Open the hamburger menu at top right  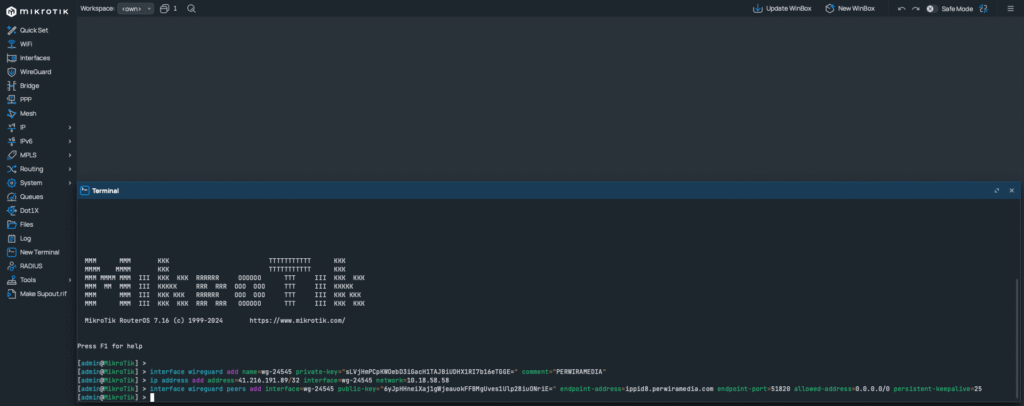[x=1009, y=8]
